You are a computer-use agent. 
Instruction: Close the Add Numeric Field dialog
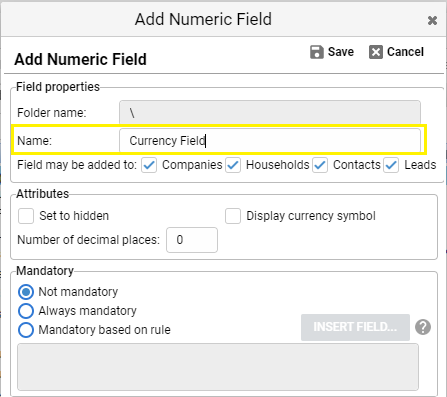click(x=432, y=21)
